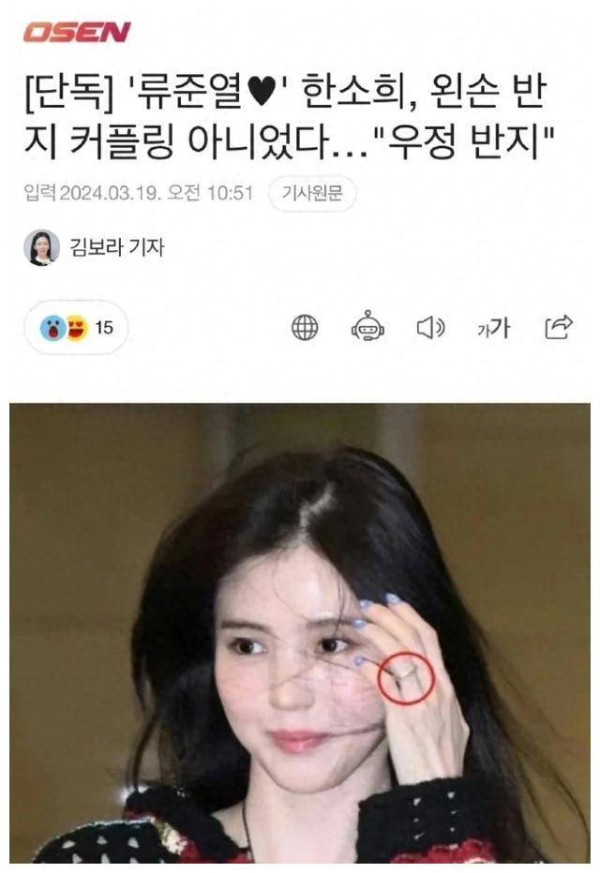Open reporter name 김보라 기자 link

[116, 247]
